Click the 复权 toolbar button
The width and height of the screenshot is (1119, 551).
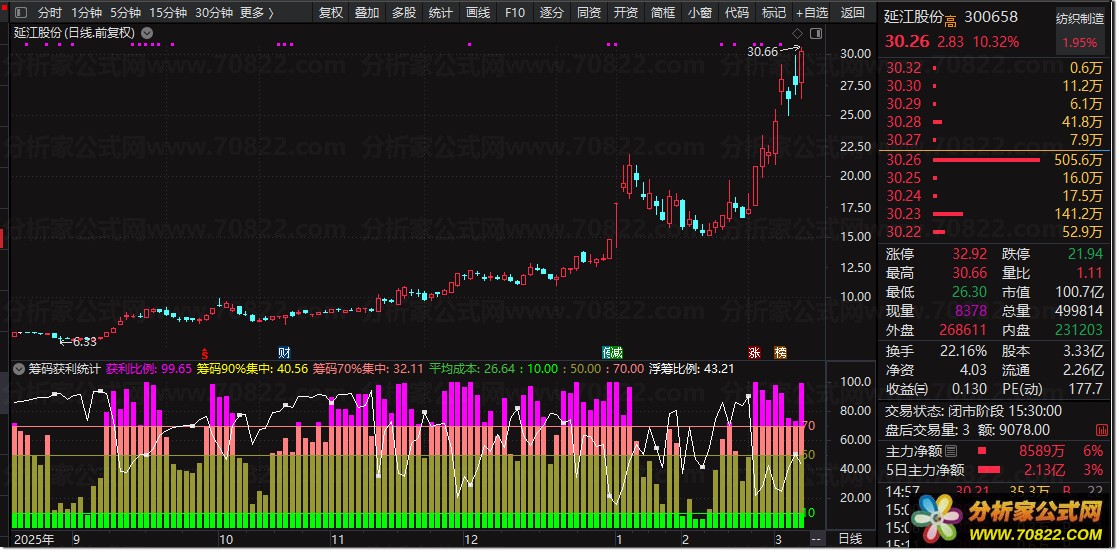330,13
